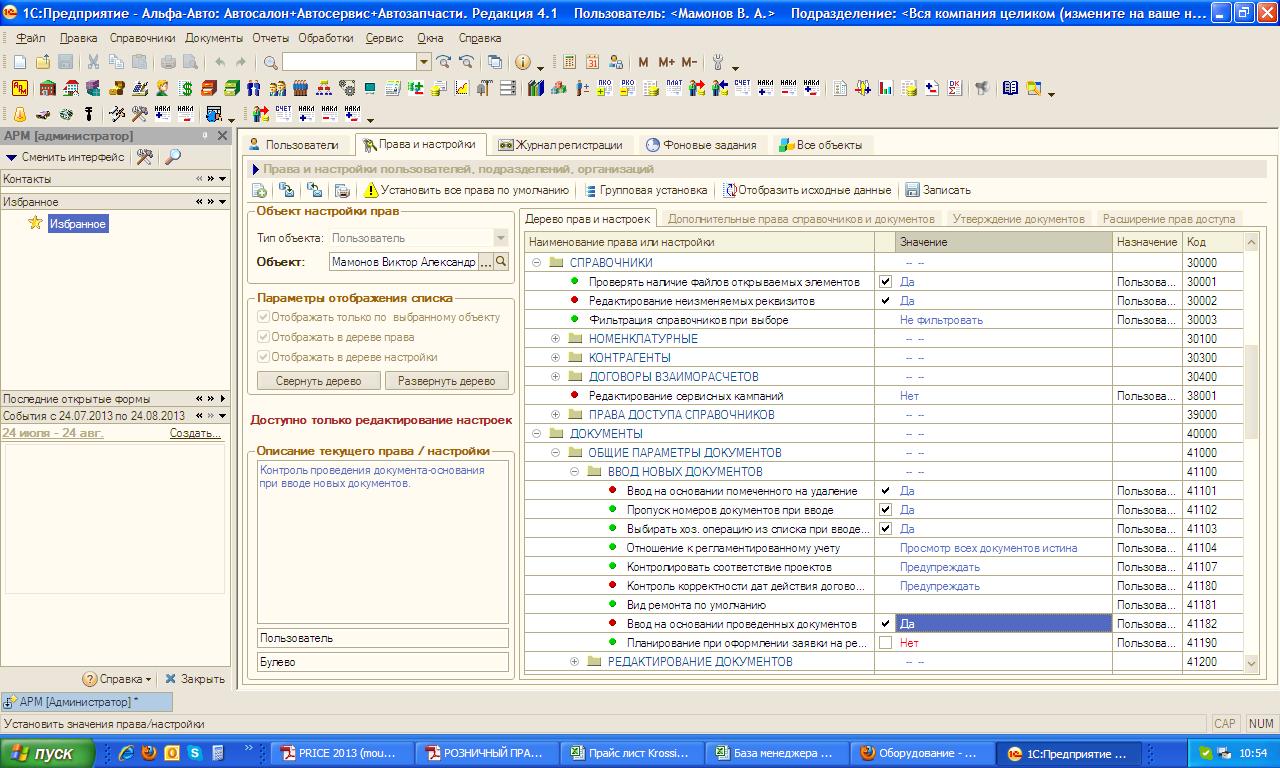Viewport: 1280px width, 768px height.
Task: Click the M- memory button
Action: click(689, 62)
